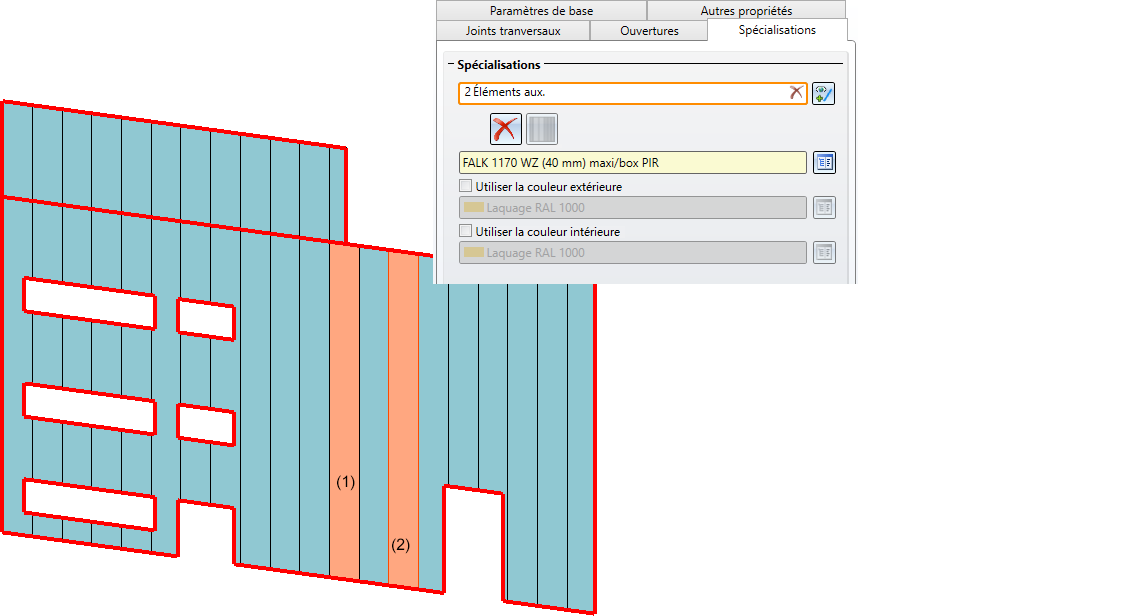Screen dimensions: 1140x616
Task: Select the 'Ouvertures' tab
Action: point(649,31)
